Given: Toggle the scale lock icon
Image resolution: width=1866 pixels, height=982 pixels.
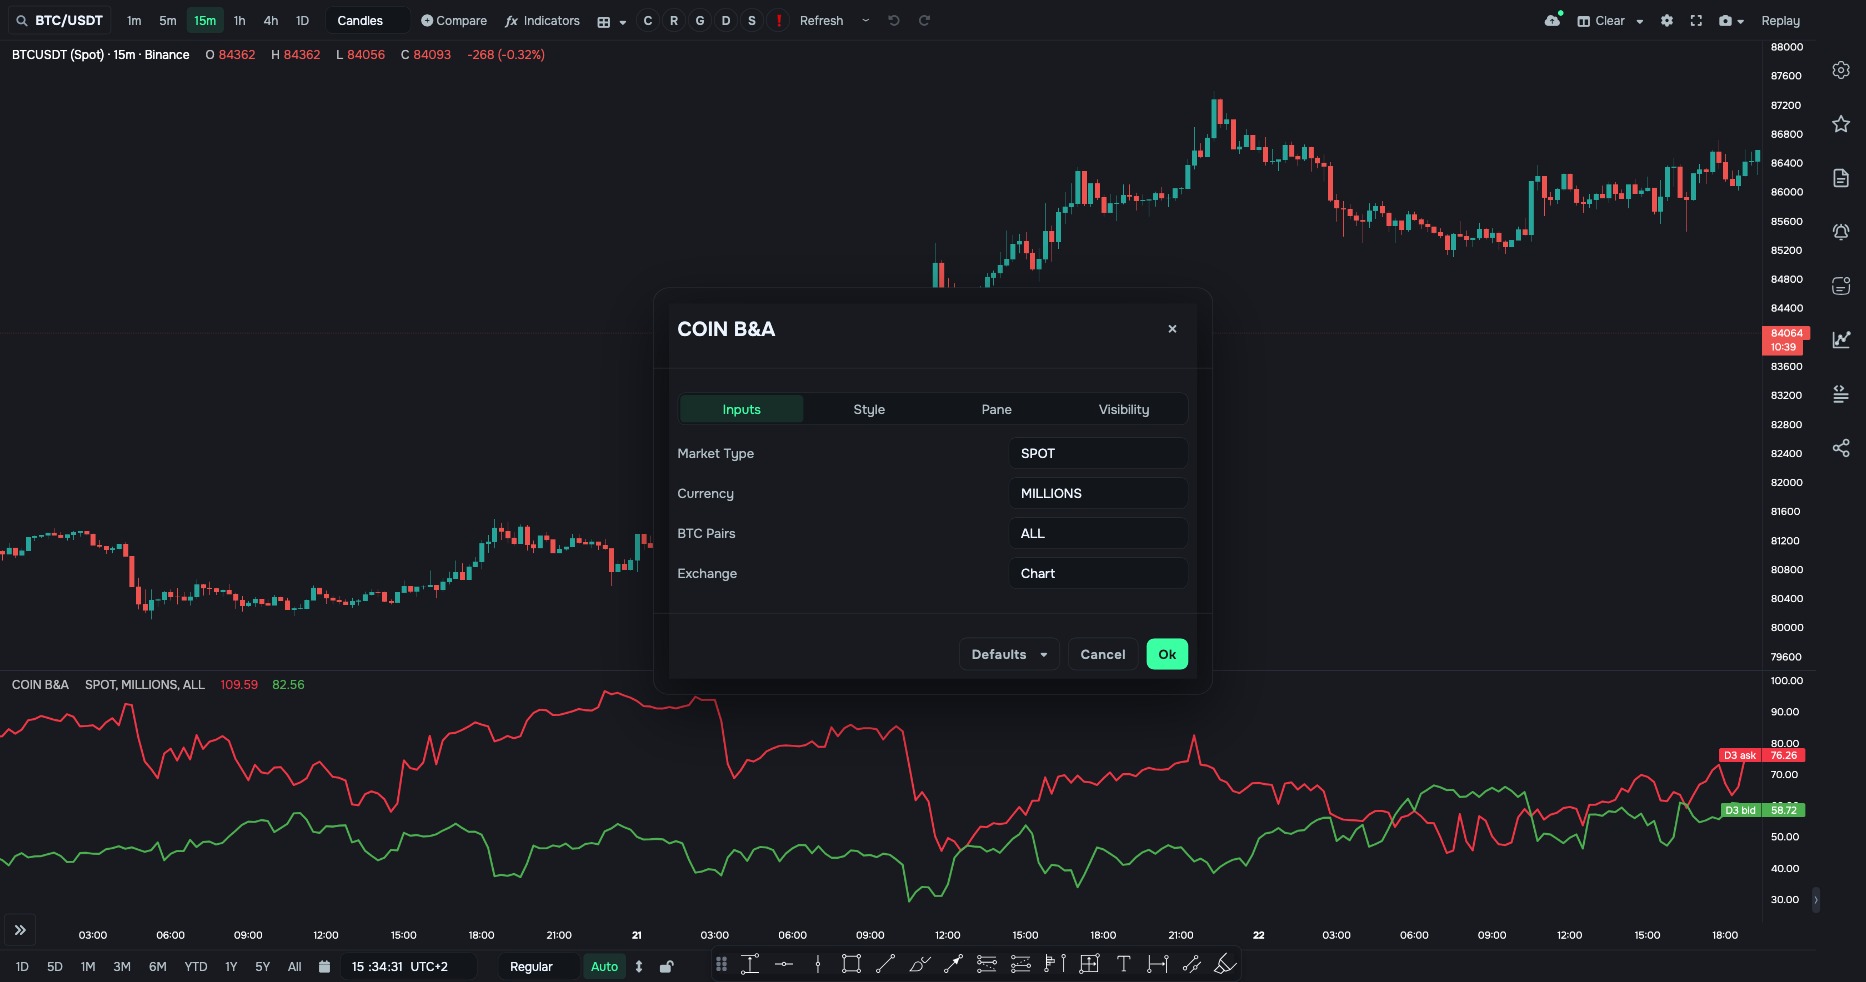Looking at the screenshot, I should 667,967.
